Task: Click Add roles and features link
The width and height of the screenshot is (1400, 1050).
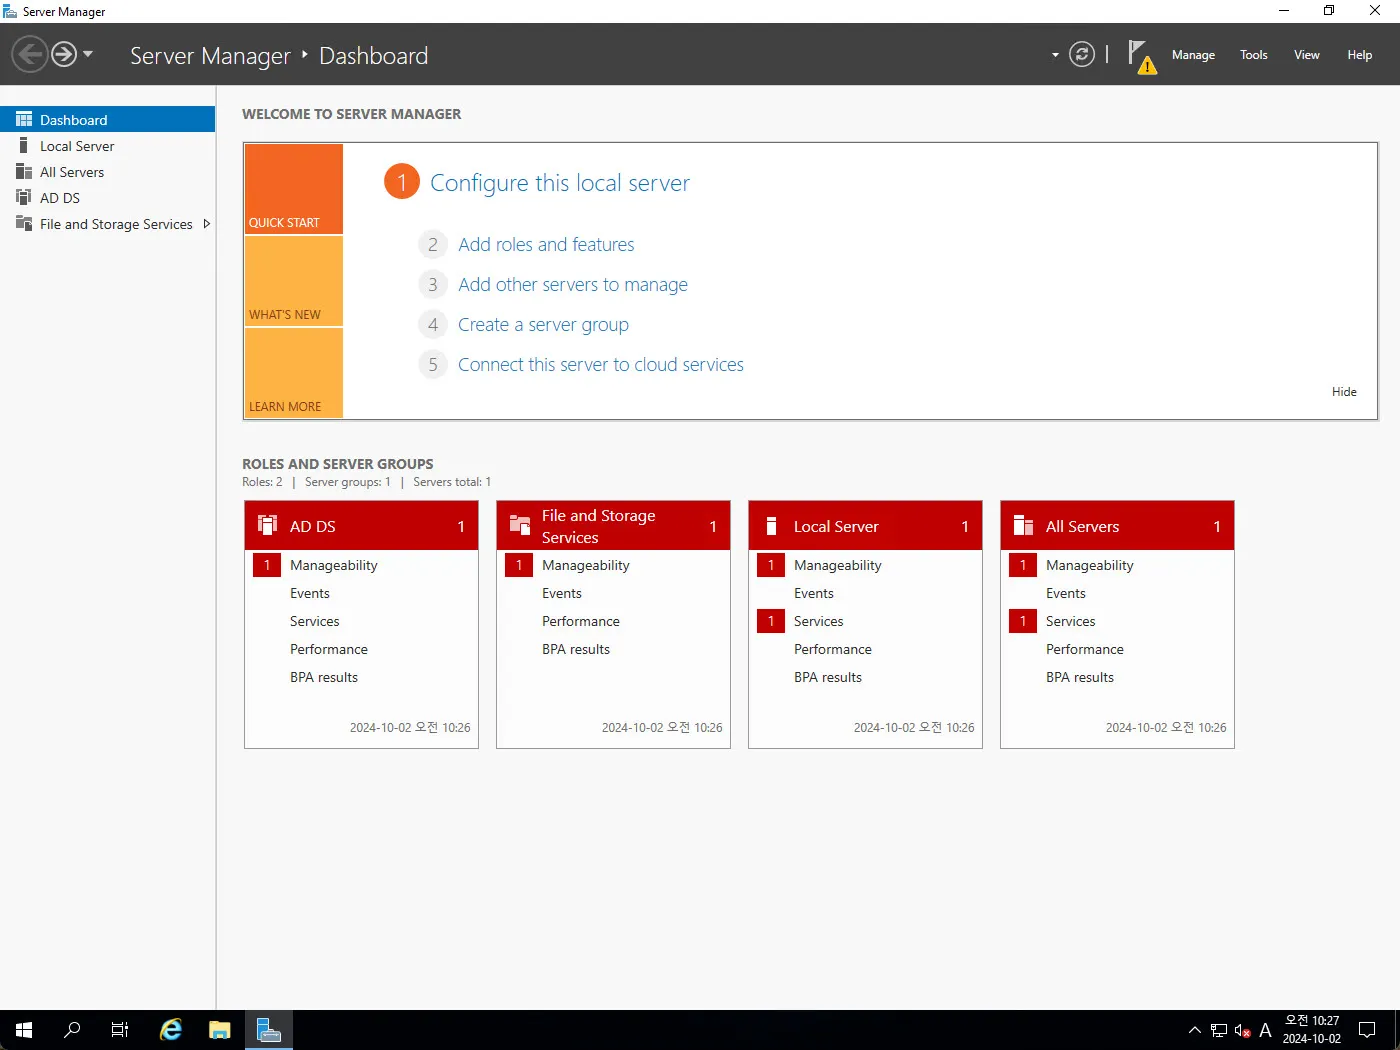Action: tap(546, 245)
